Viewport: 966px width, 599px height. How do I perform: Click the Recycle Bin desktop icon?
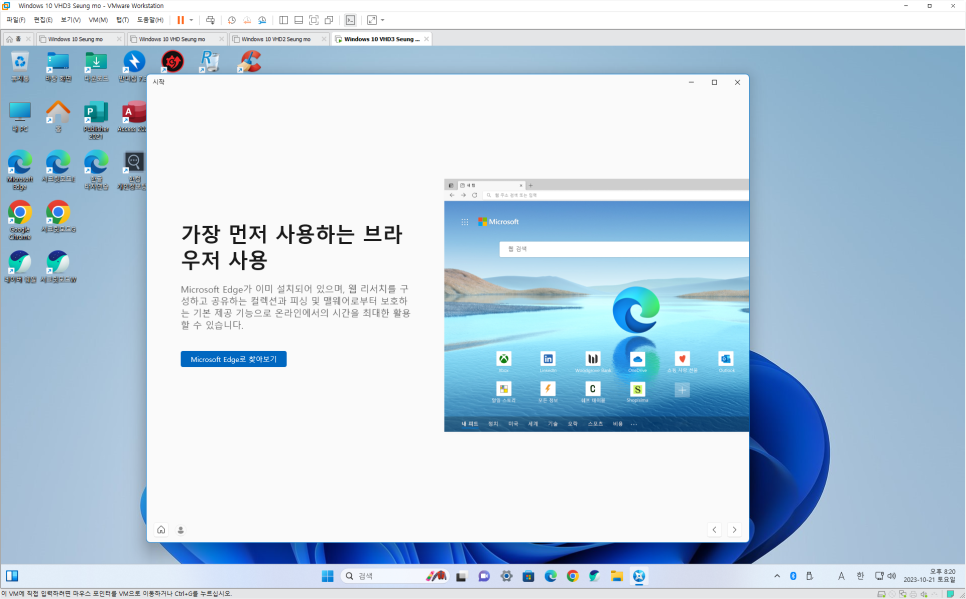pyautogui.click(x=20, y=67)
